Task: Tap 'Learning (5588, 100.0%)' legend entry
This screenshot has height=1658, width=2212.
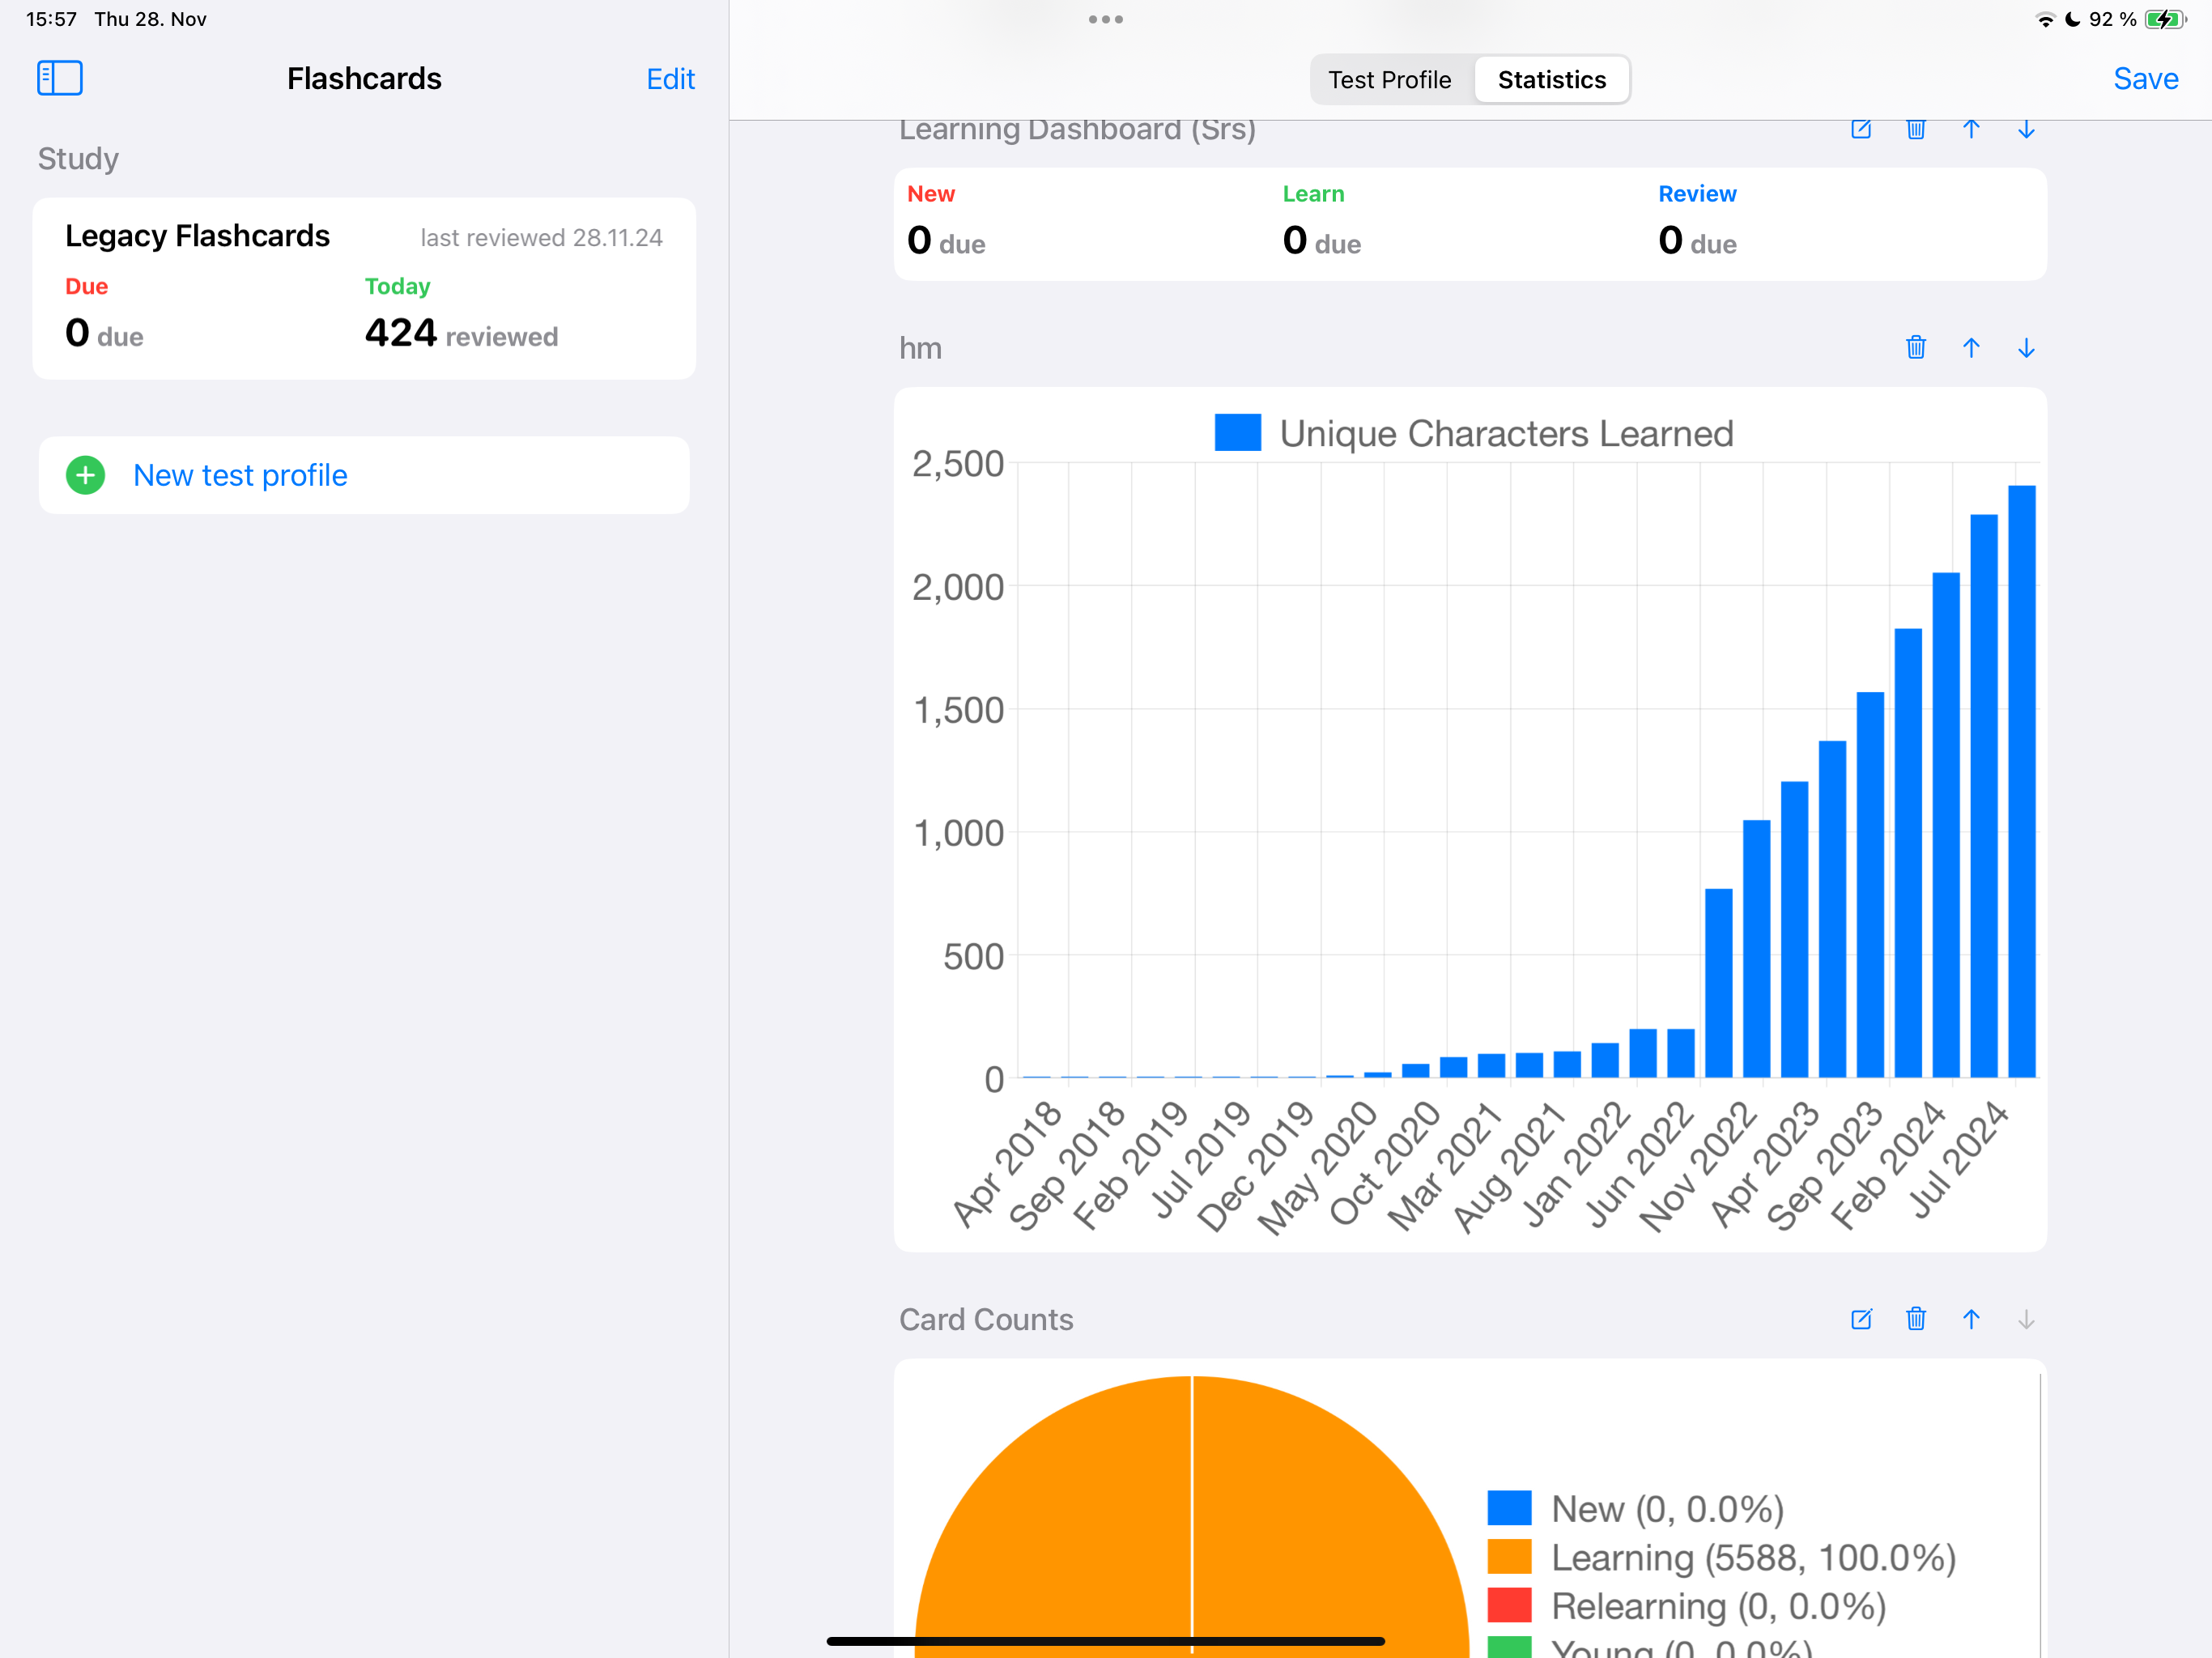Action: (1753, 1557)
